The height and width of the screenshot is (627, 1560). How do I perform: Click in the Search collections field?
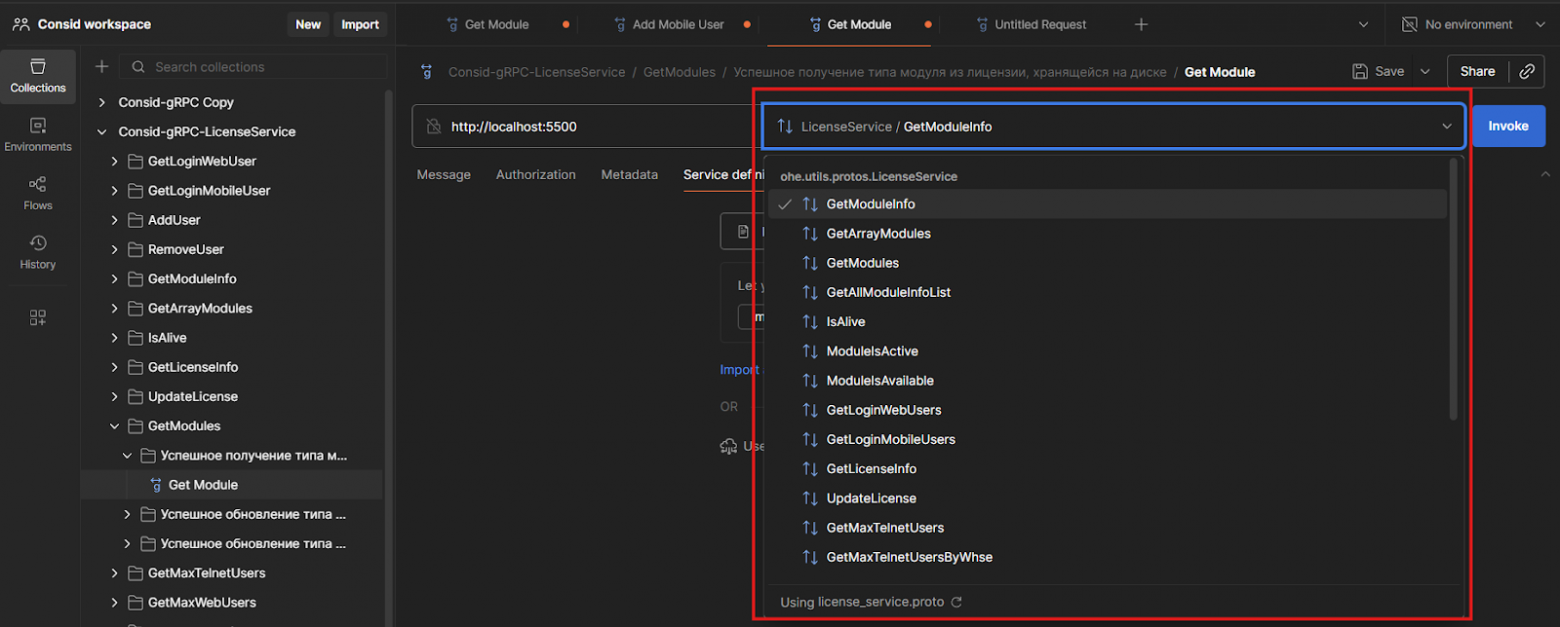pos(253,67)
